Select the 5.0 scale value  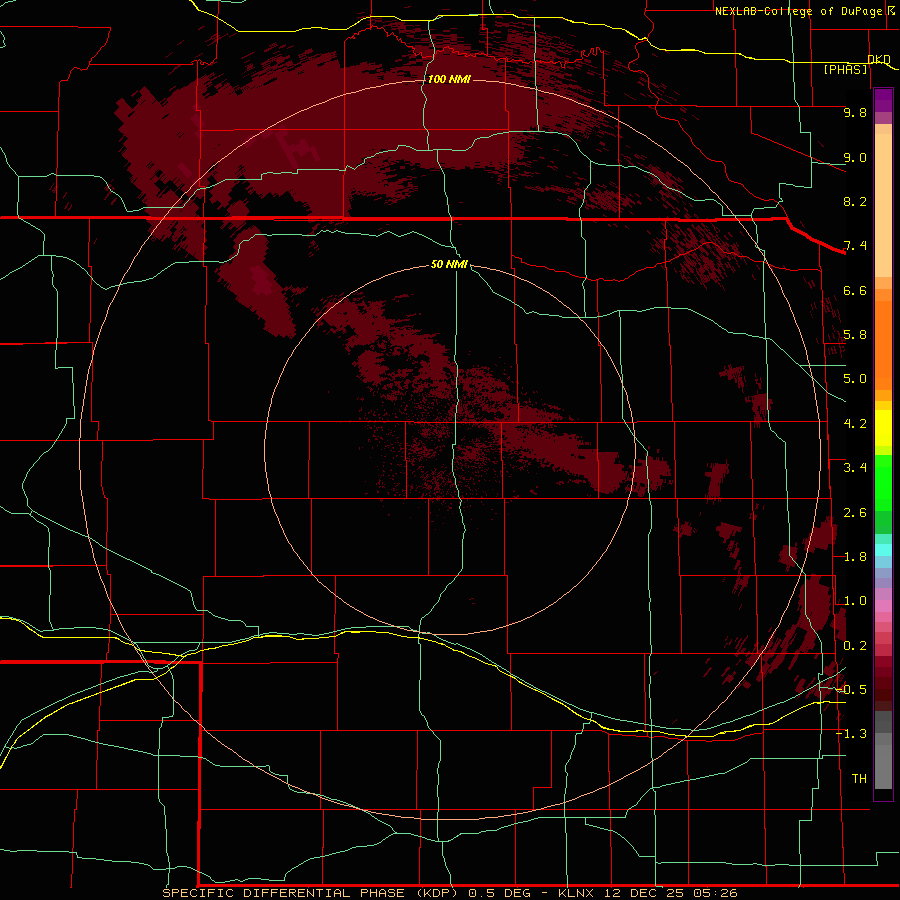tap(855, 379)
